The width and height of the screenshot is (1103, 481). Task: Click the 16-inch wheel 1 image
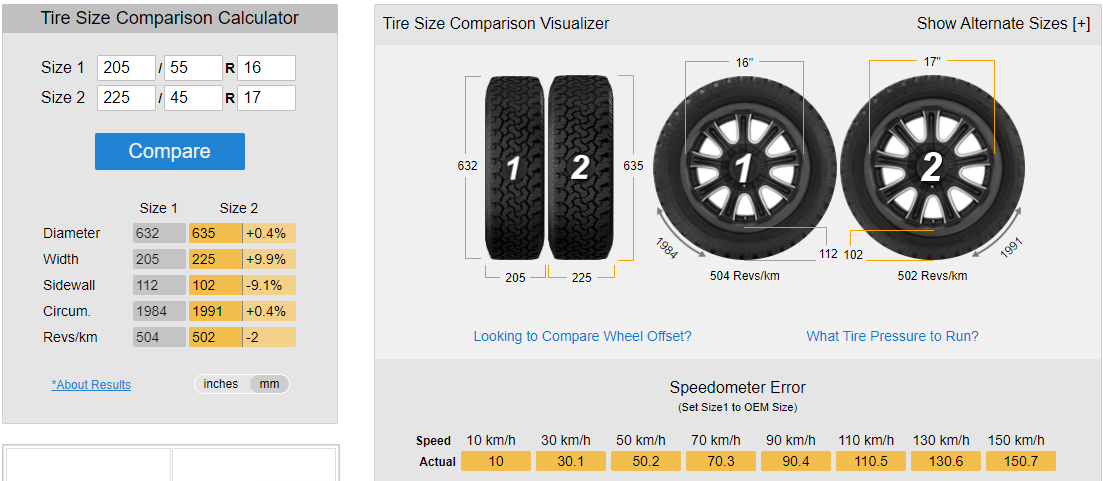point(744,168)
